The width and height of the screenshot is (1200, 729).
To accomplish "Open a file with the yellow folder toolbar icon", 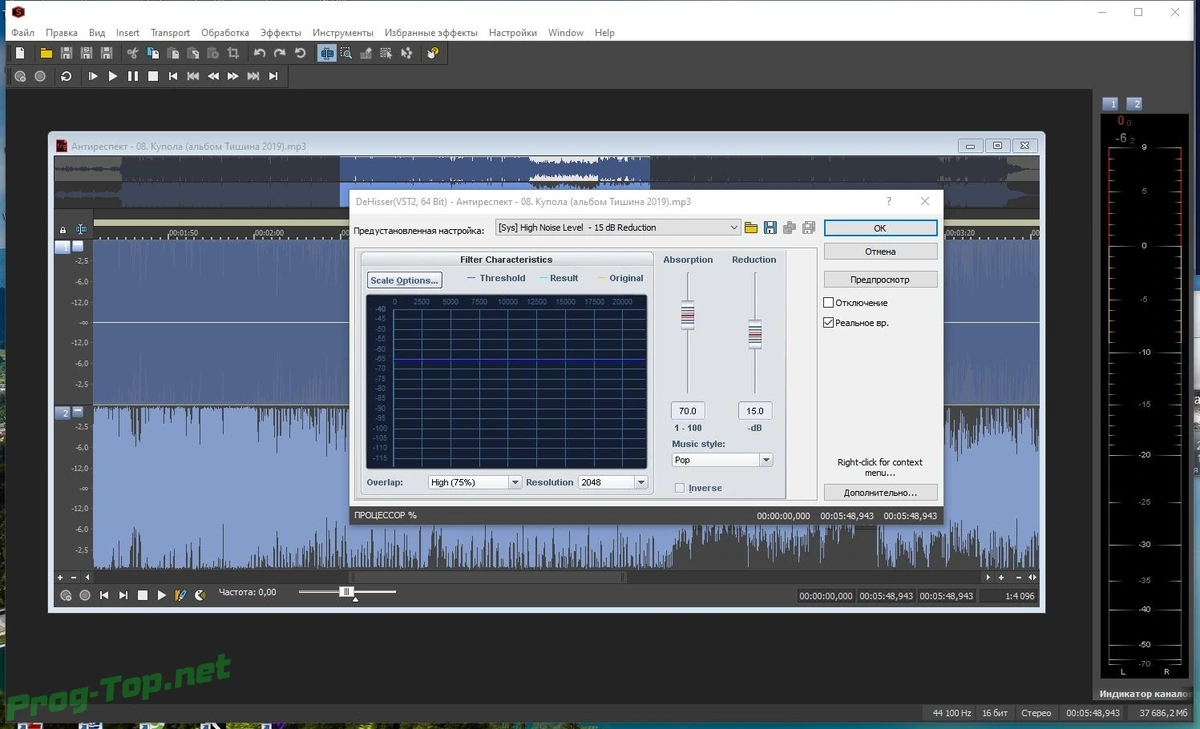I will click(x=46, y=53).
